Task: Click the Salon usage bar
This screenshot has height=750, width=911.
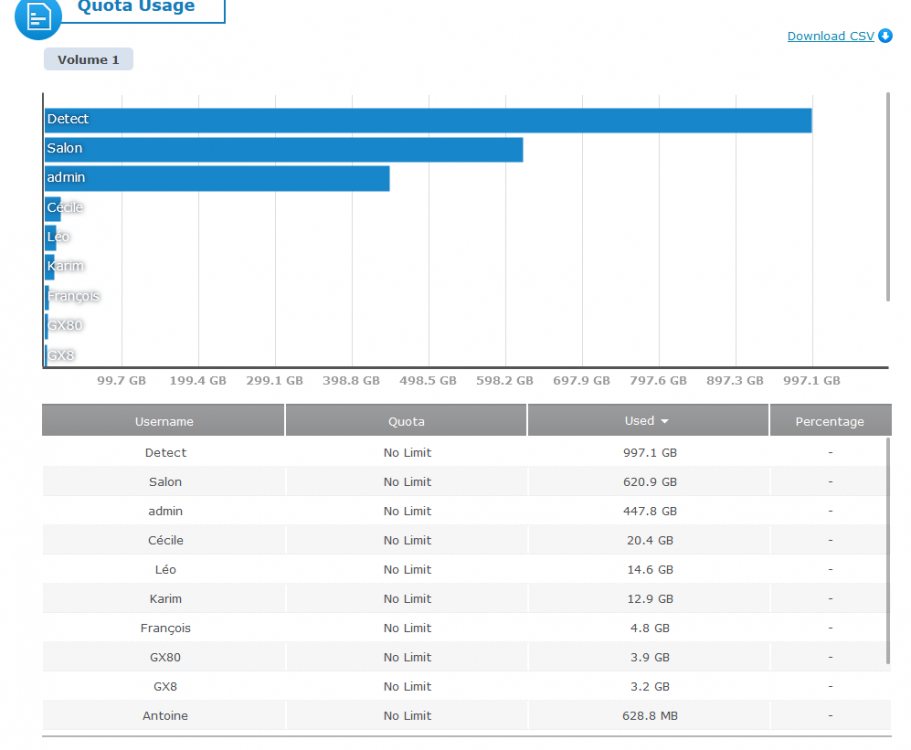Action: 284,149
